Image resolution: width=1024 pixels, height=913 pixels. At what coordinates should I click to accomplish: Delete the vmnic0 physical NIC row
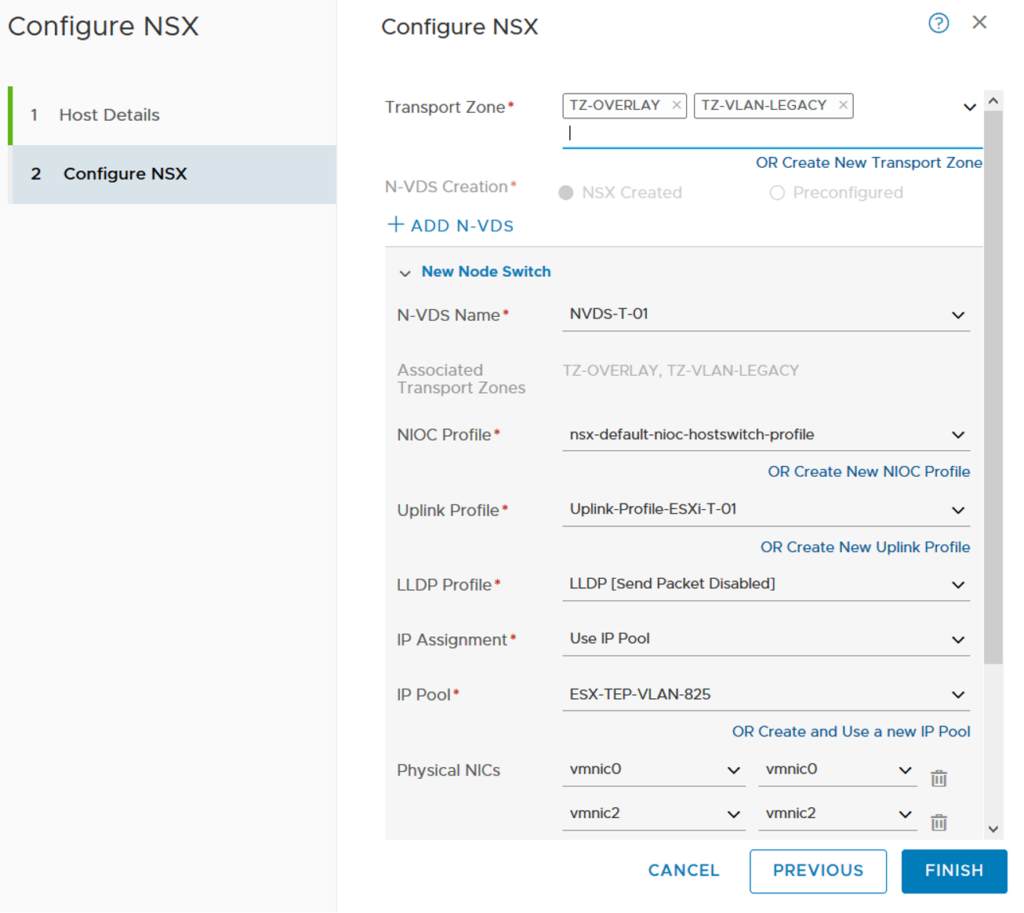click(938, 778)
